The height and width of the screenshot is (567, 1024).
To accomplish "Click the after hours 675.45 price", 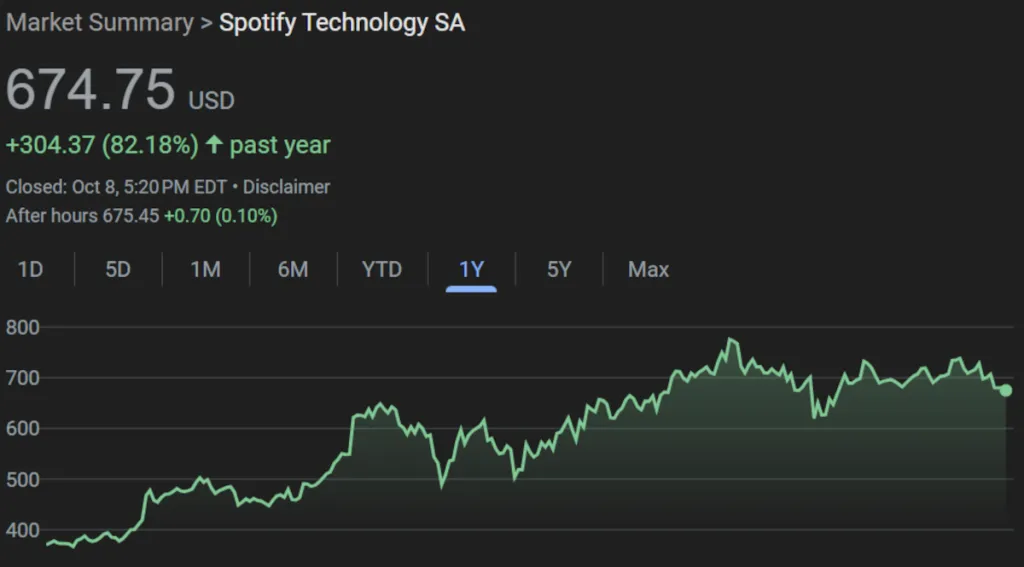I will pos(131,215).
